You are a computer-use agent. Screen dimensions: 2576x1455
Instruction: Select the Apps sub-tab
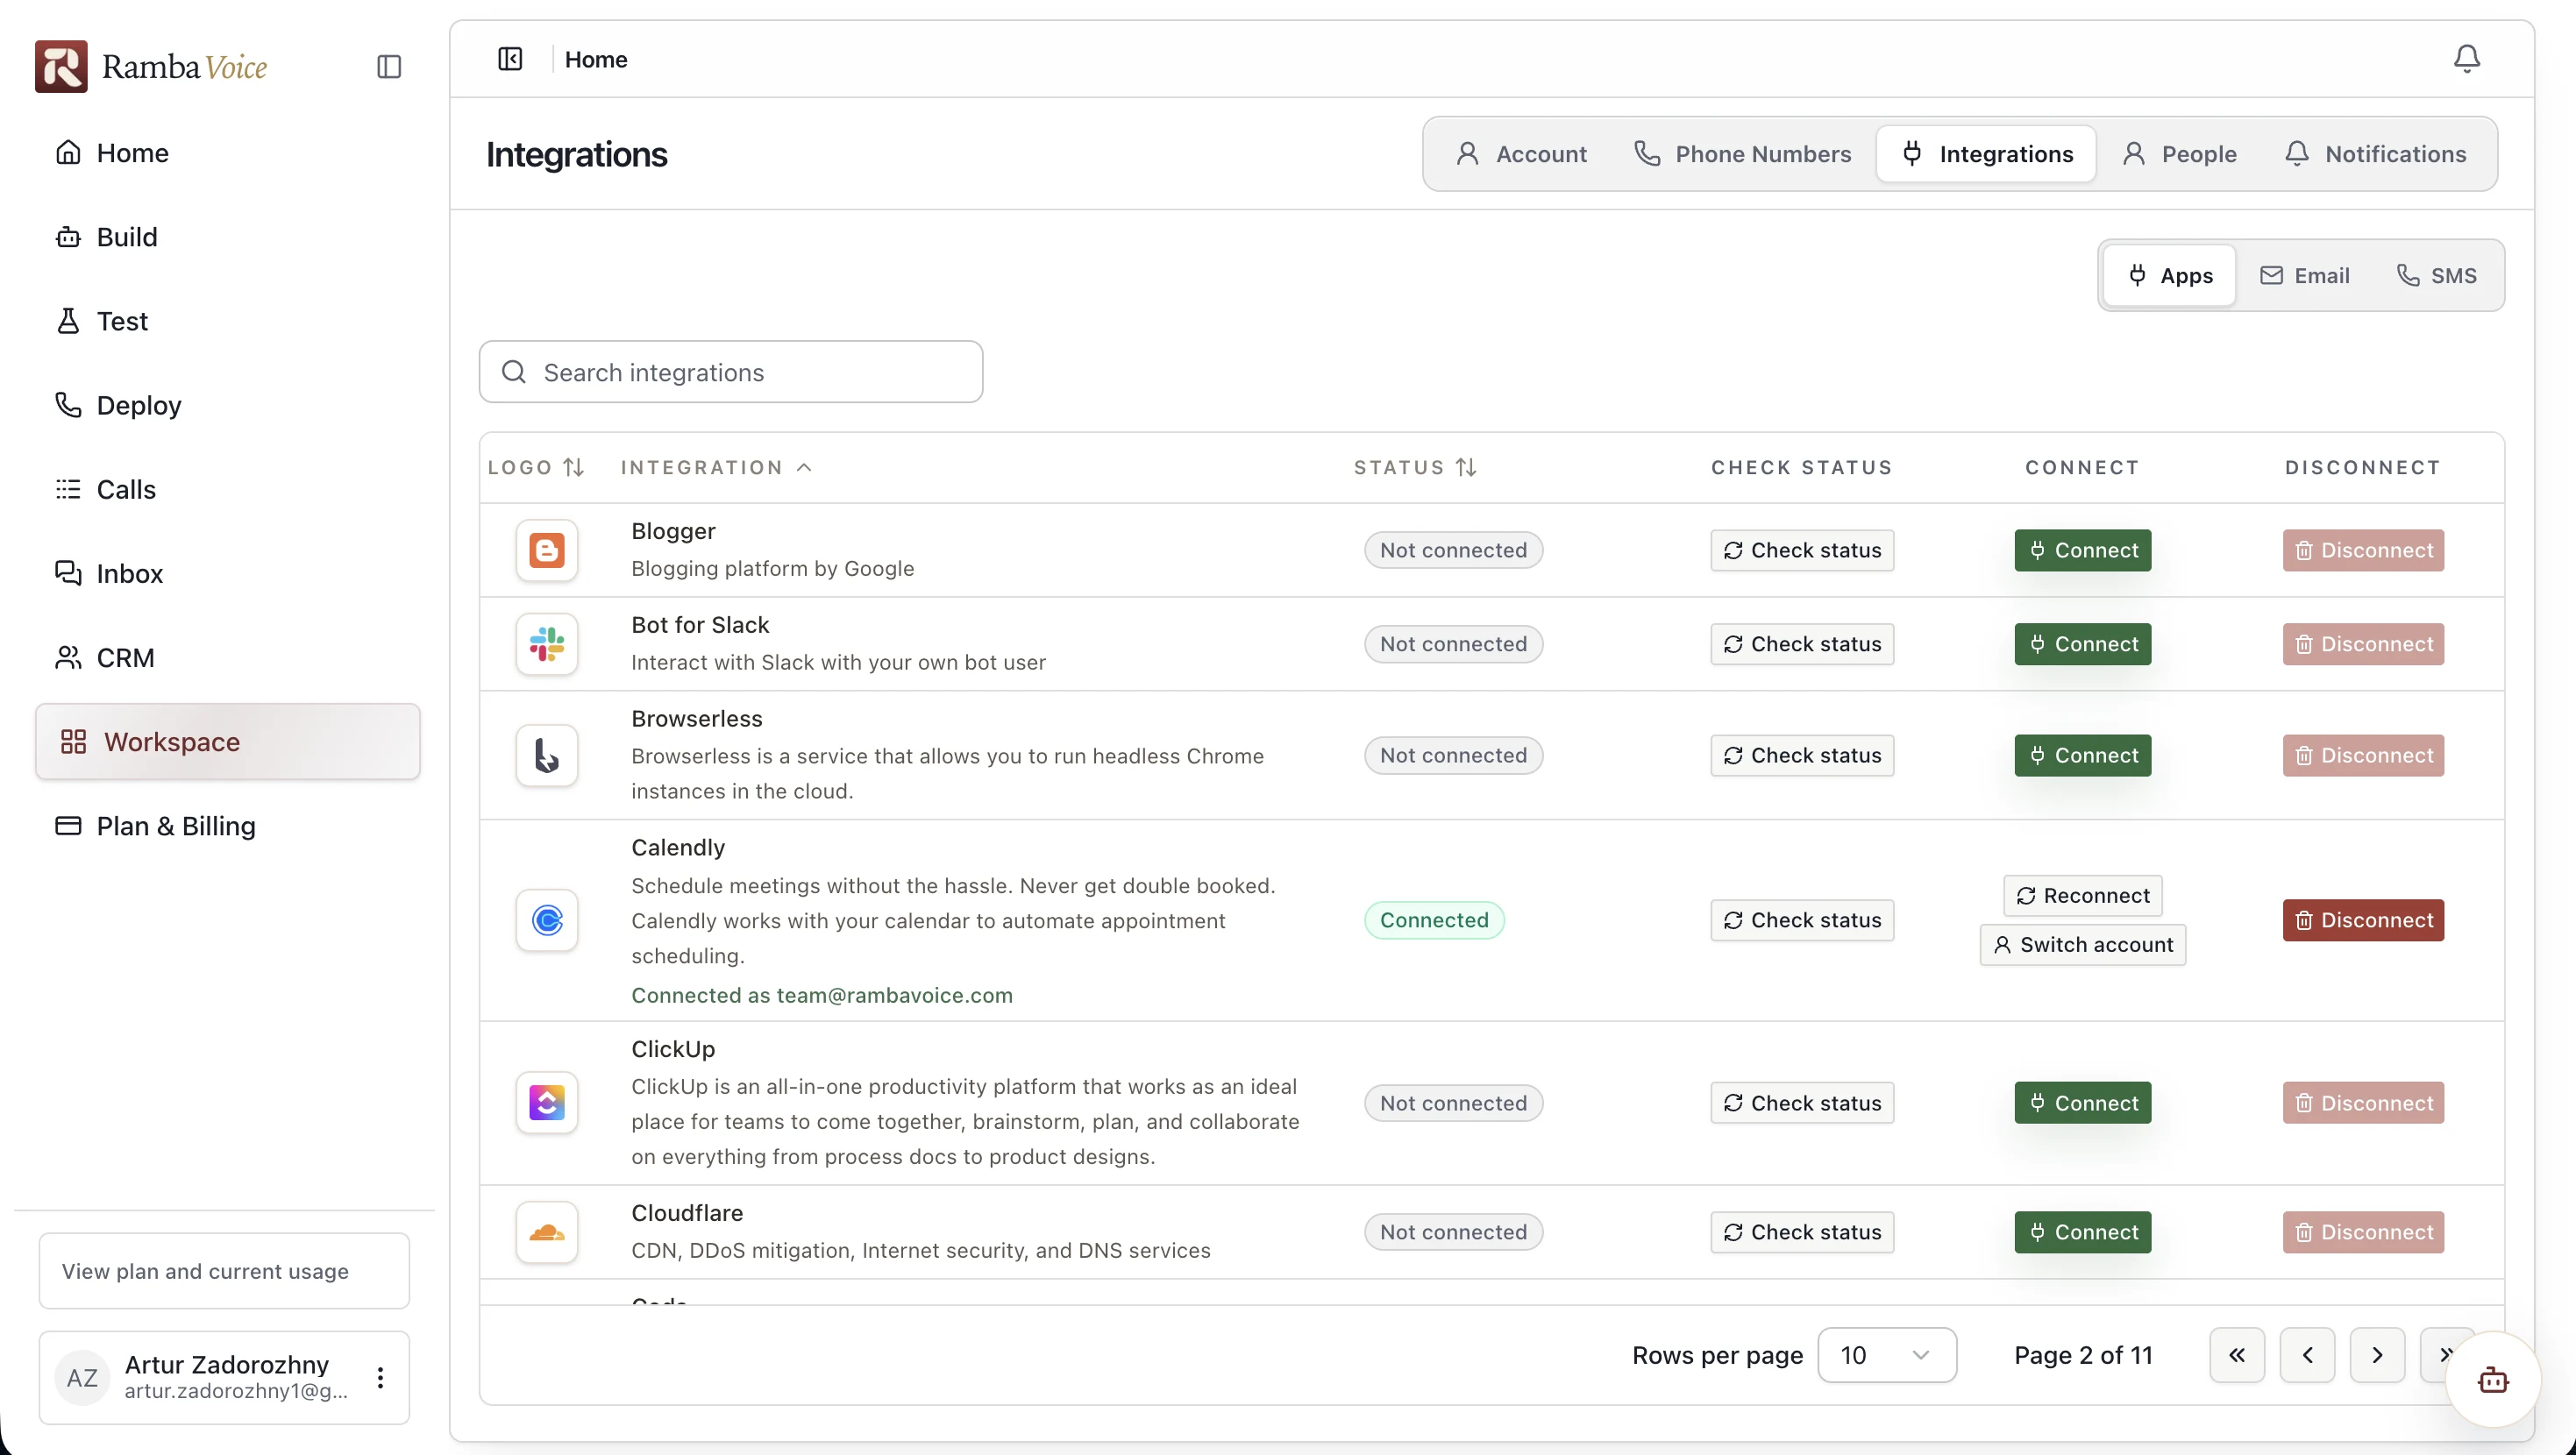(x=2169, y=275)
